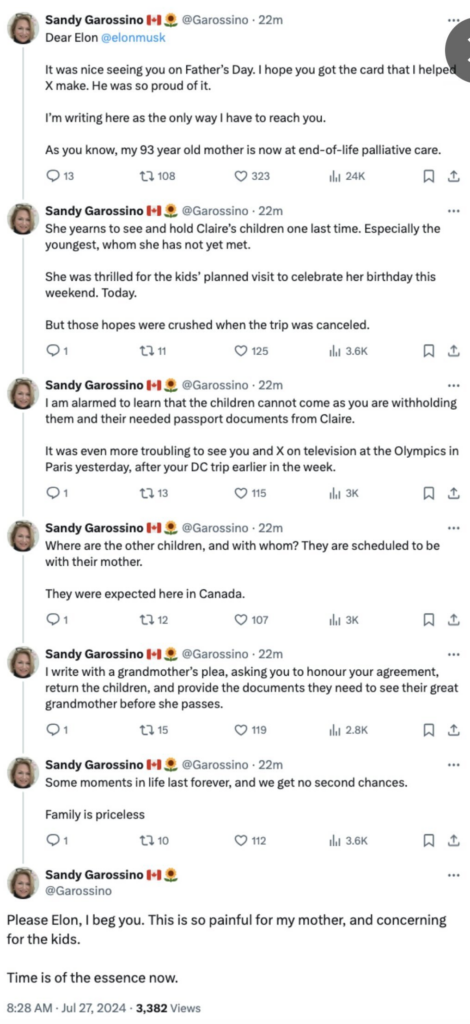This screenshot has width=470, height=1024.
Task: Retweet the Family is priceless post
Action: (x=155, y=840)
